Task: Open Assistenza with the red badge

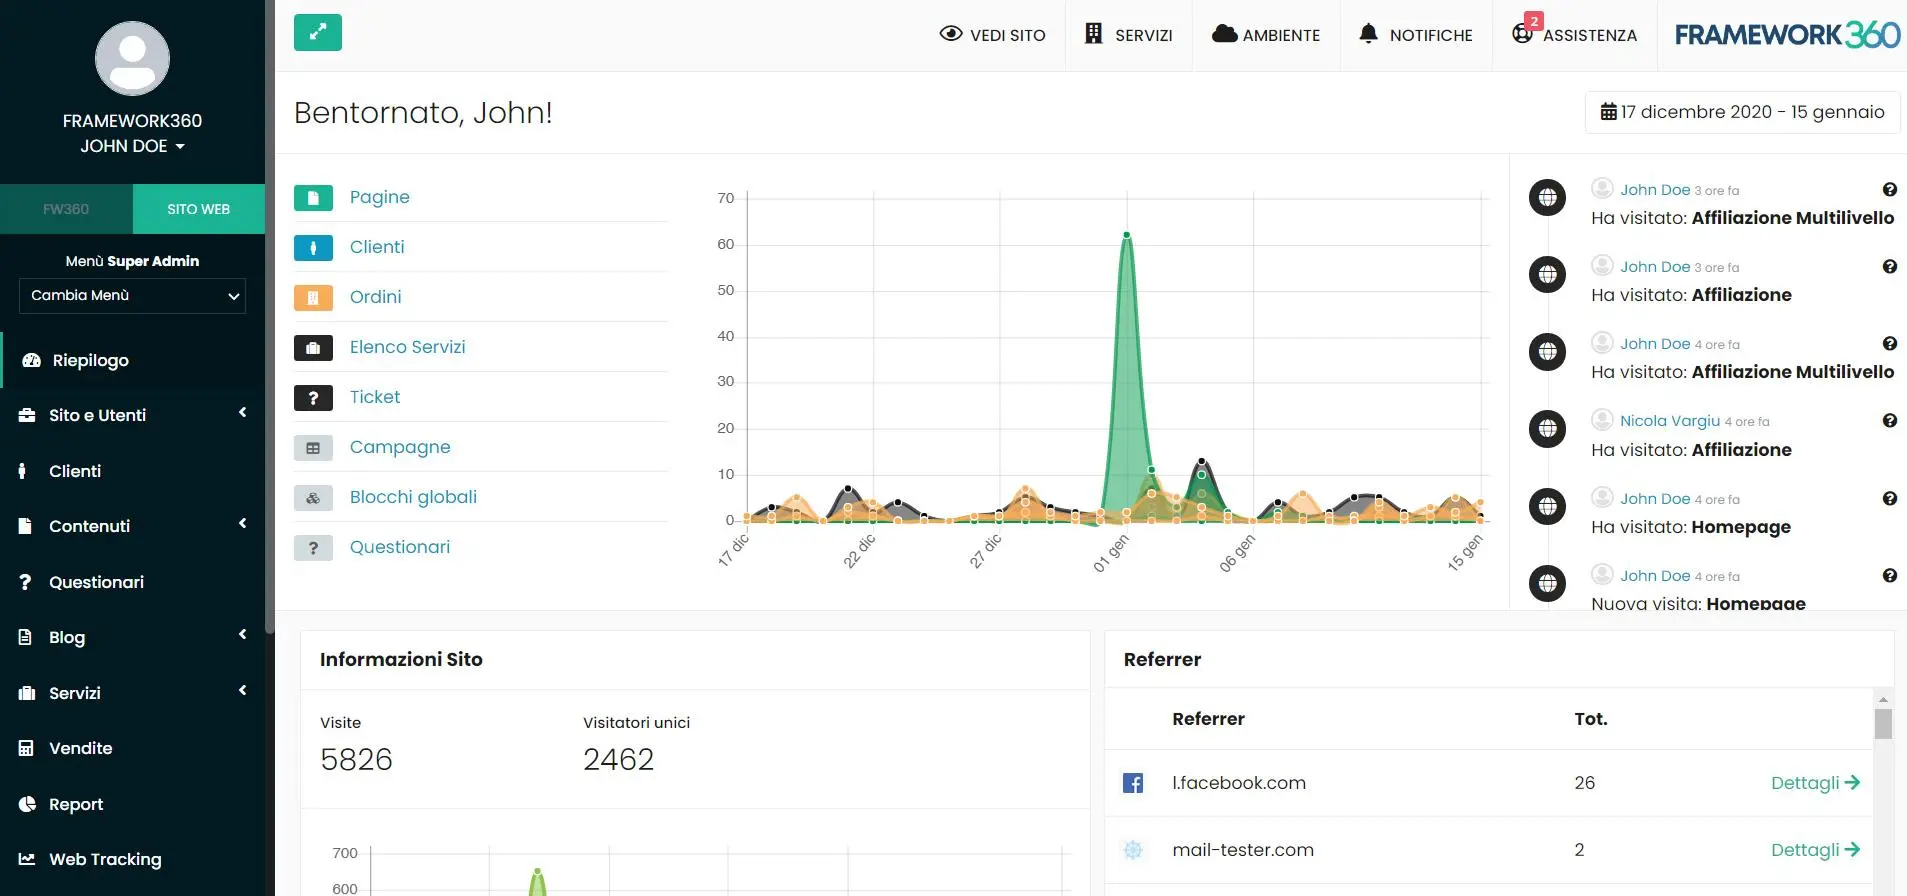Action: pyautogui.click(x=1574, y=35)
